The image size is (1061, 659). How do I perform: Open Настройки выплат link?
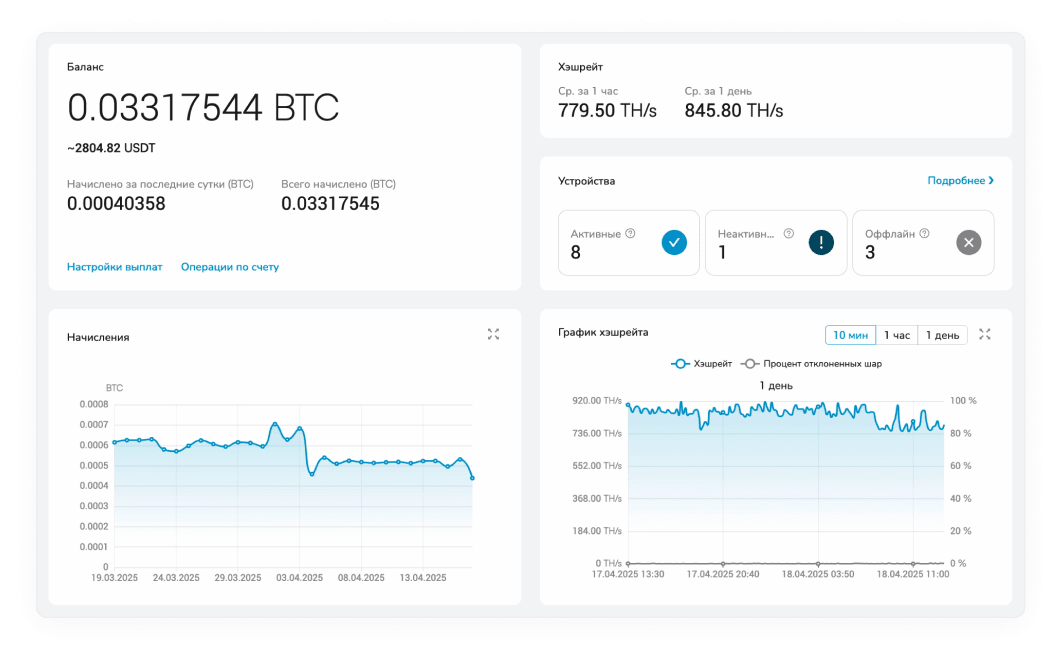point(114,267)
